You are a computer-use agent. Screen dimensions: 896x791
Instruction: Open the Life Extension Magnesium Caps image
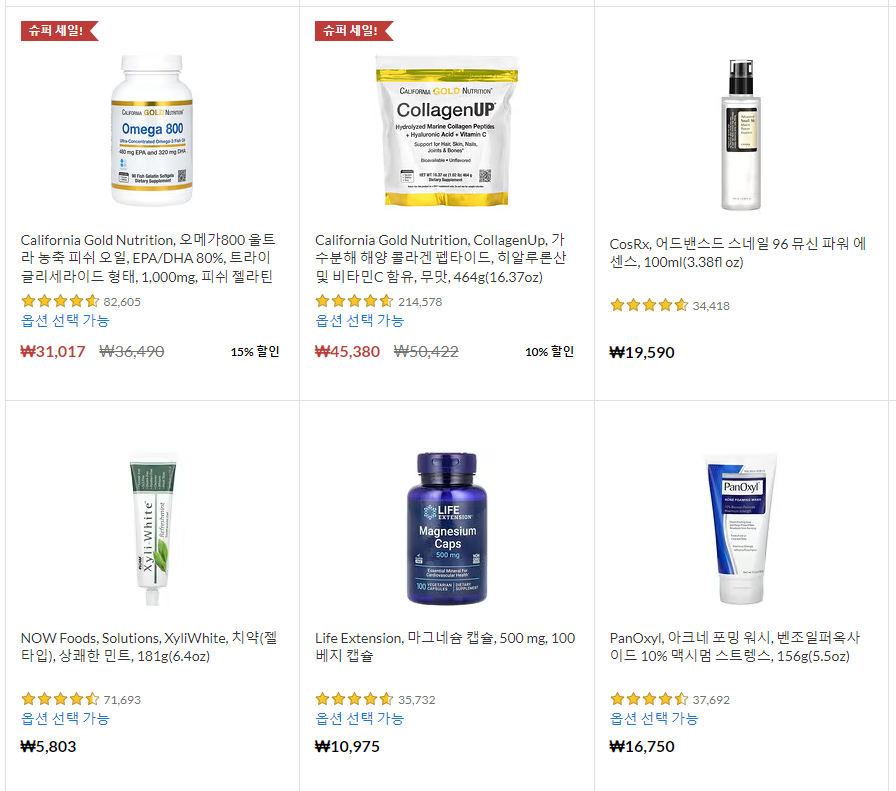447,529
